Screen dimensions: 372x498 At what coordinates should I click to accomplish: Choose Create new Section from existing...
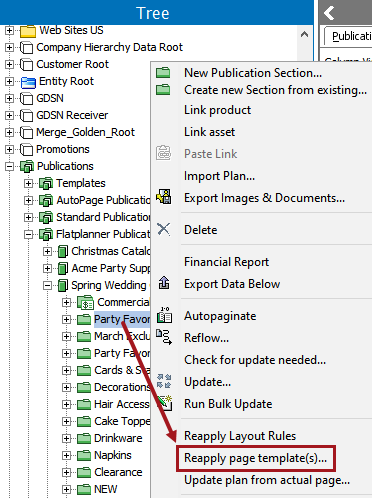click(275, 90)
